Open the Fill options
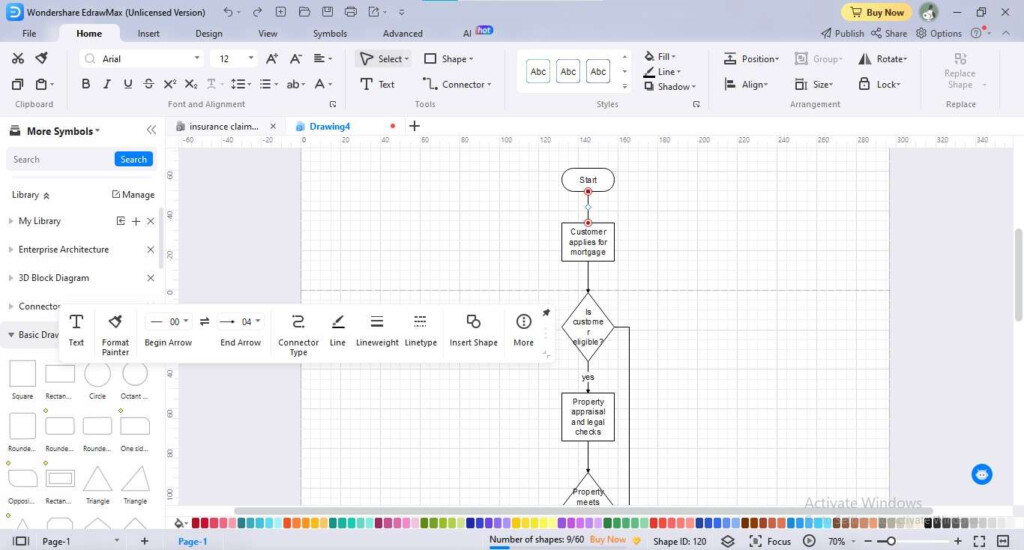Image resolution: width=1024 pixels, height=550 pixels. click(x=660, y=57)
